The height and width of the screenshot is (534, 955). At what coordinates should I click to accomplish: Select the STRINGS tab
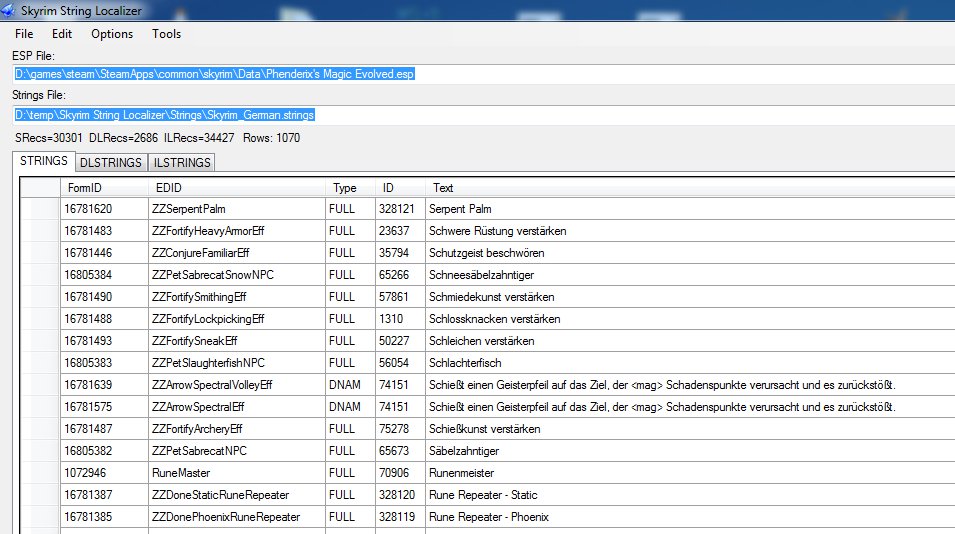point(43,161)
